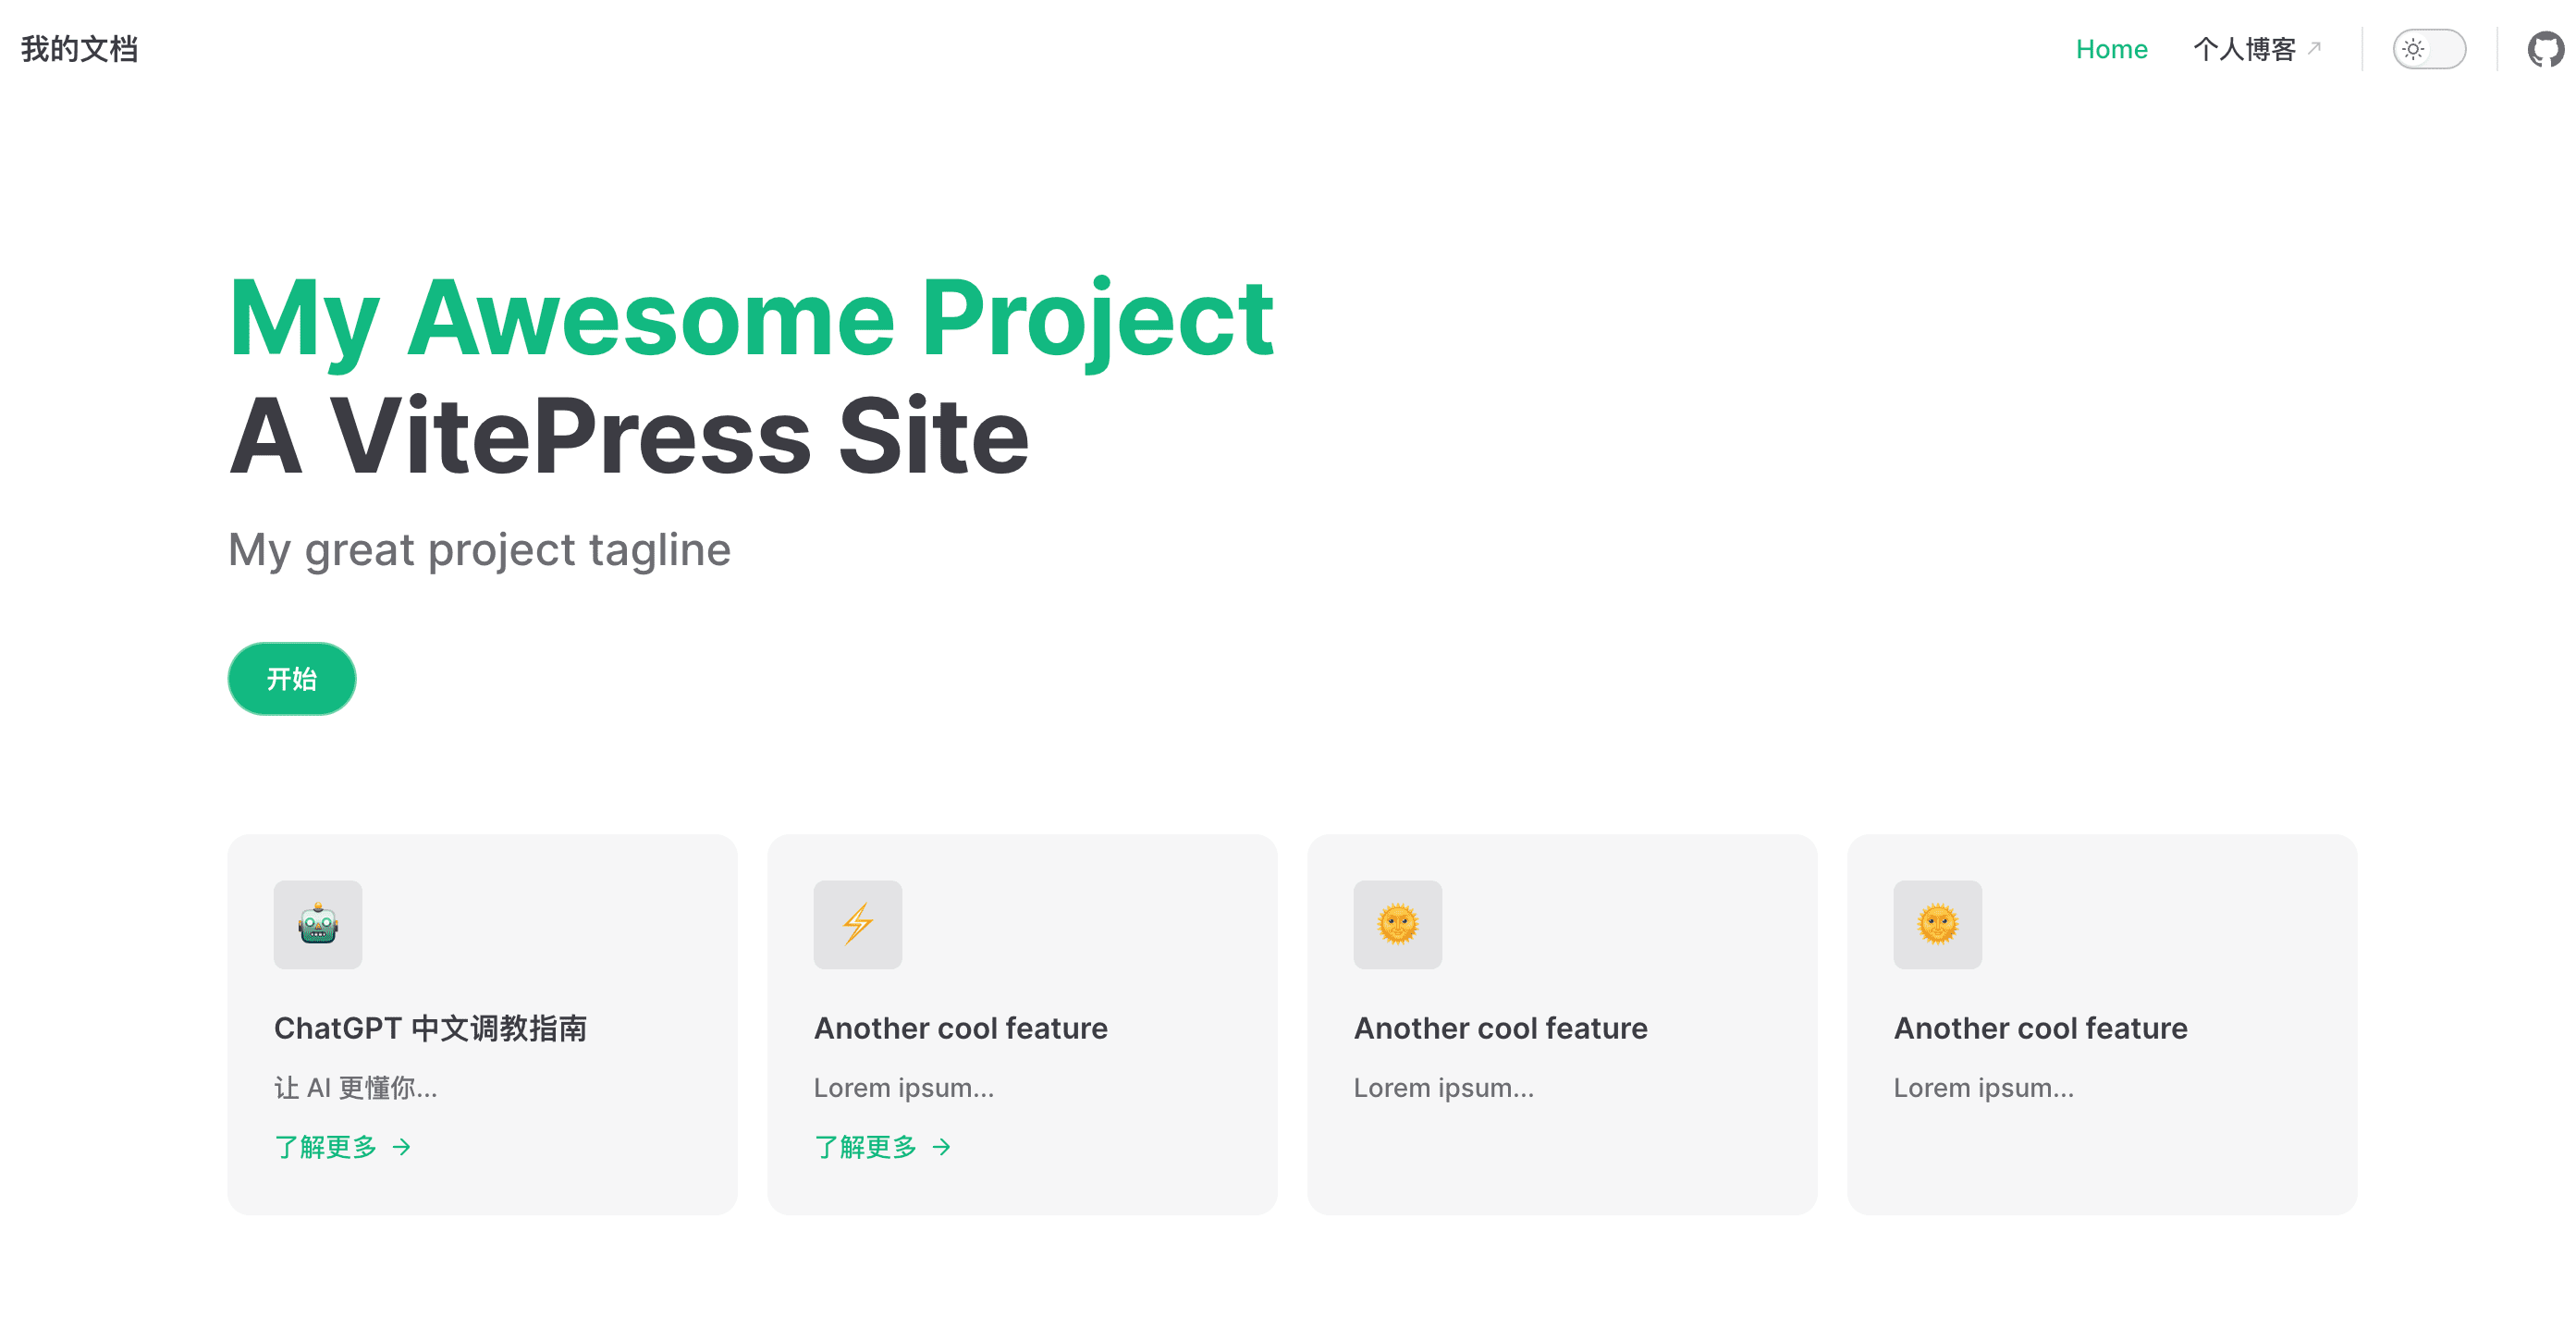Click the My Awesome Project heading

pos(750,318)
